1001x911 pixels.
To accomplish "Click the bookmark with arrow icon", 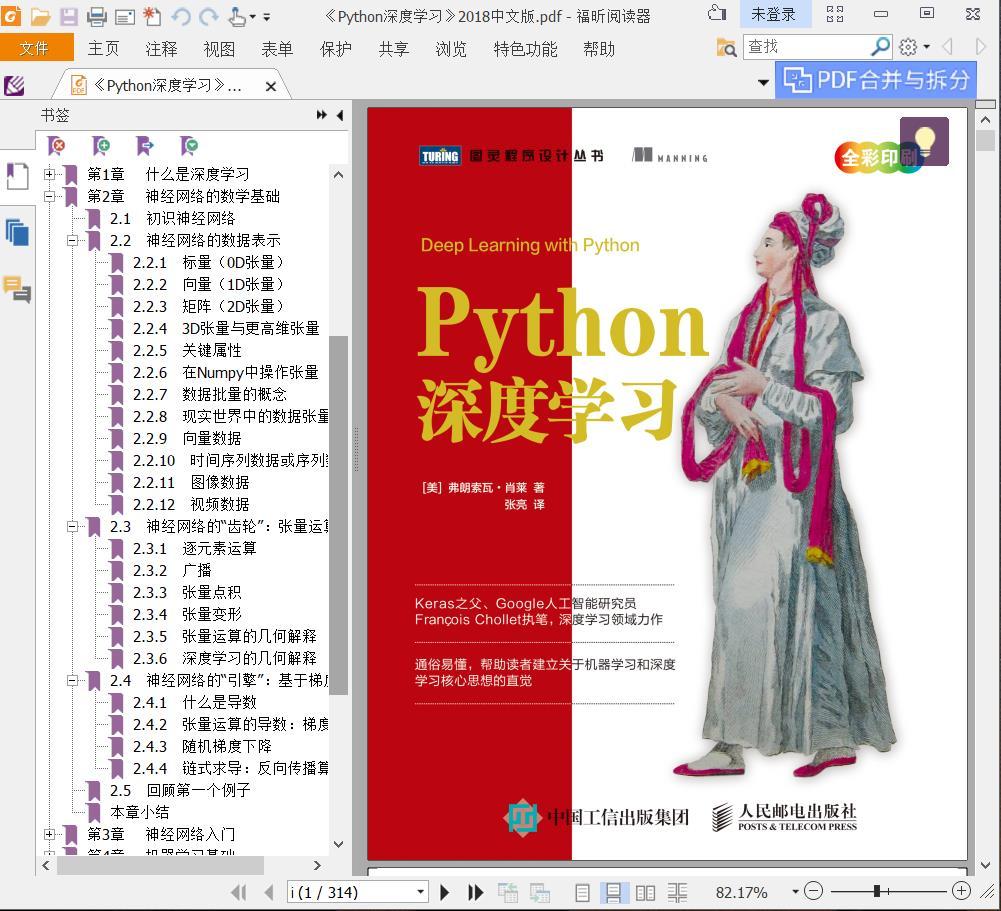I will pos(145,146).
